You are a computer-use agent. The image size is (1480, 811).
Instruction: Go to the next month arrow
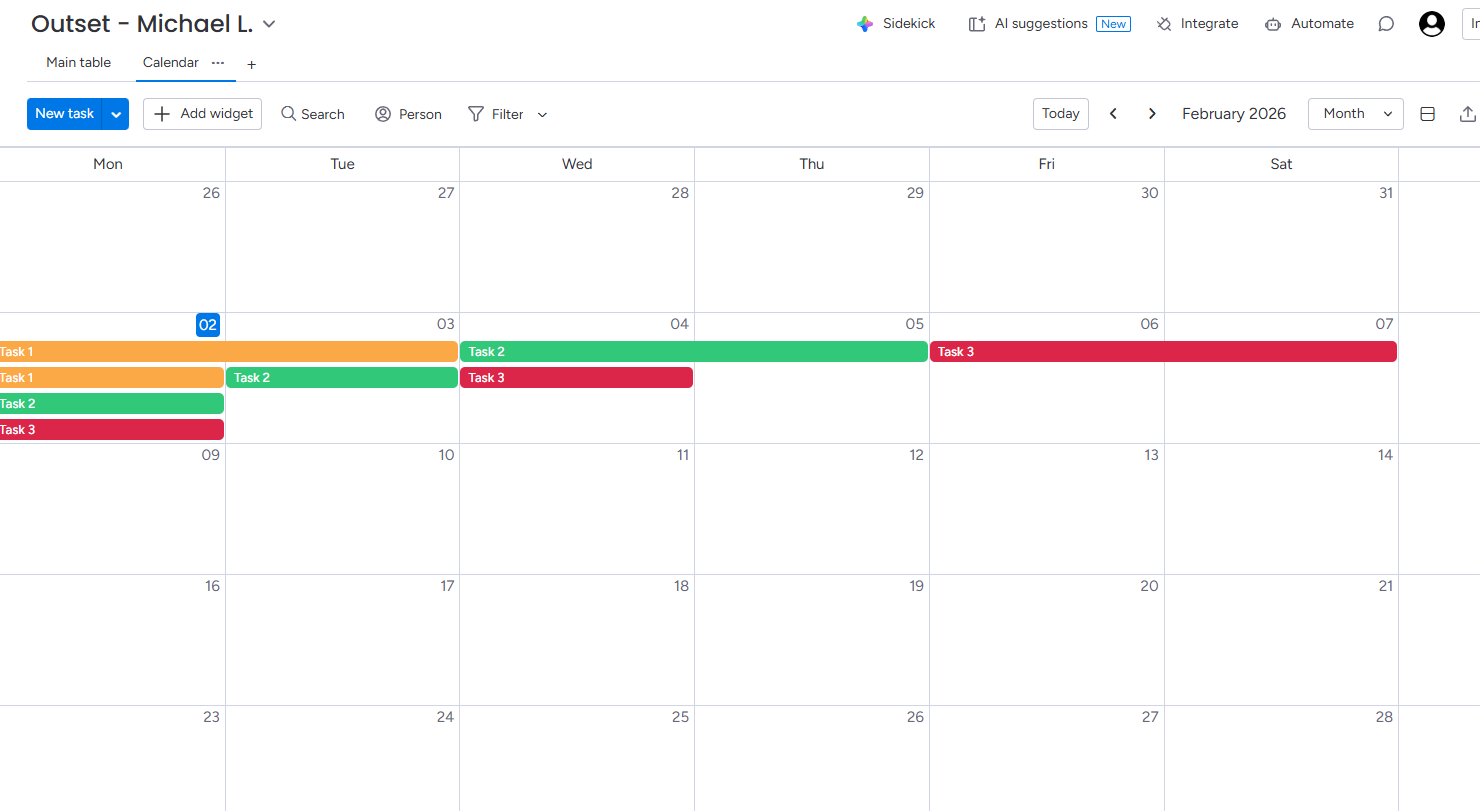[x=1152, y=114]
